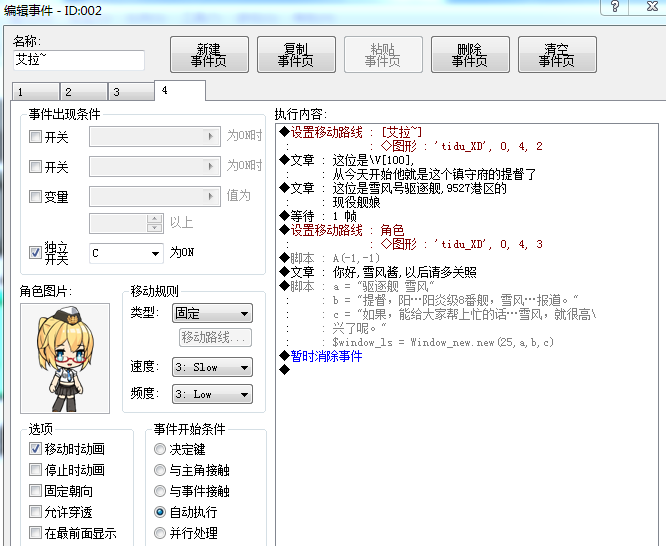Select the command line 等待 : 1 帧
666x546 pixels.
(x=318, y=216)
